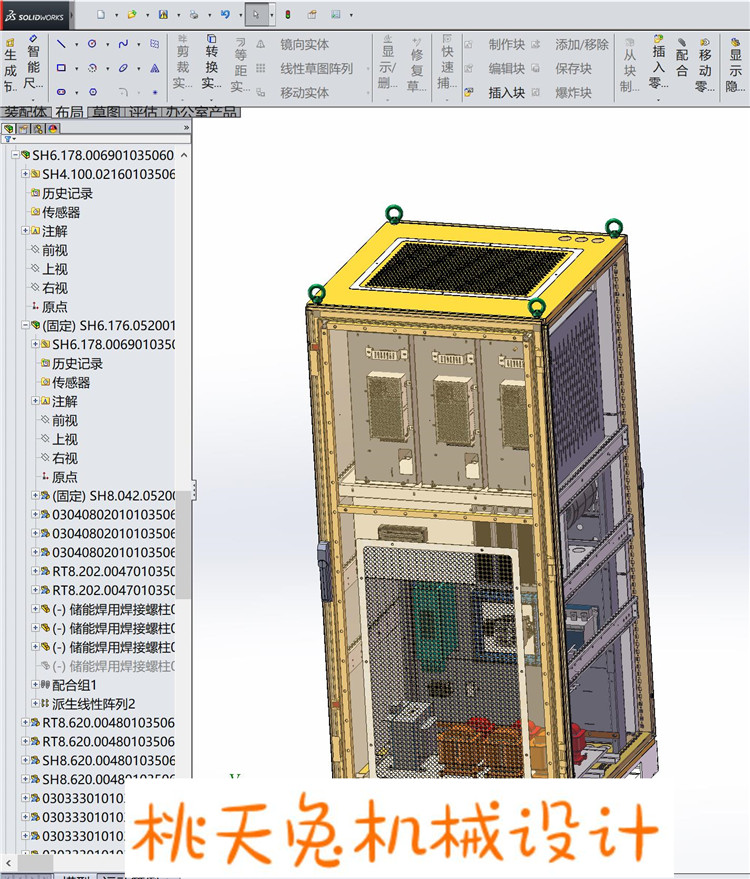Open the Rectangle tool dropdown arrow
This screenshot has height=879, width=750.
point(77,68)
